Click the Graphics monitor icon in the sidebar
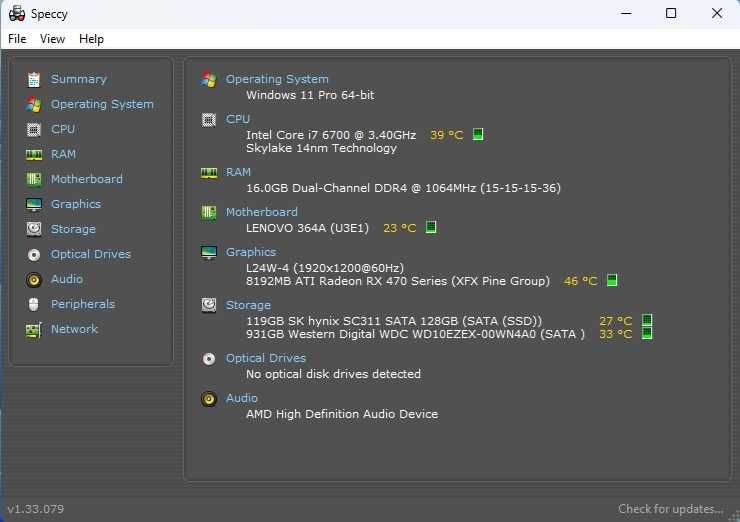740x522 pixels. click(34, 204)
